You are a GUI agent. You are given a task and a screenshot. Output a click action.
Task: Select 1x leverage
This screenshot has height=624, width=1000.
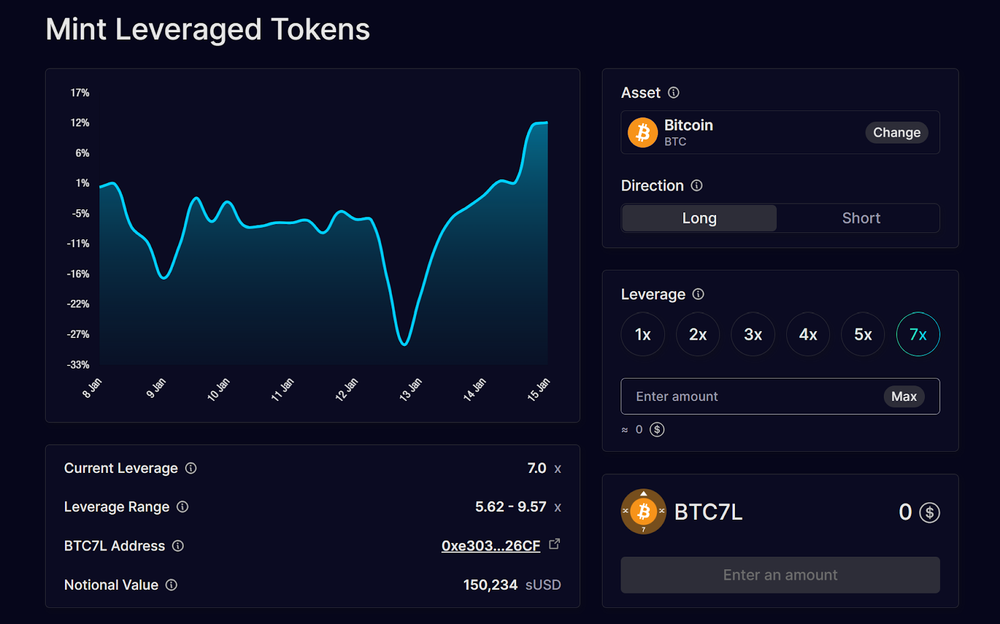click(x=643, y=335)
